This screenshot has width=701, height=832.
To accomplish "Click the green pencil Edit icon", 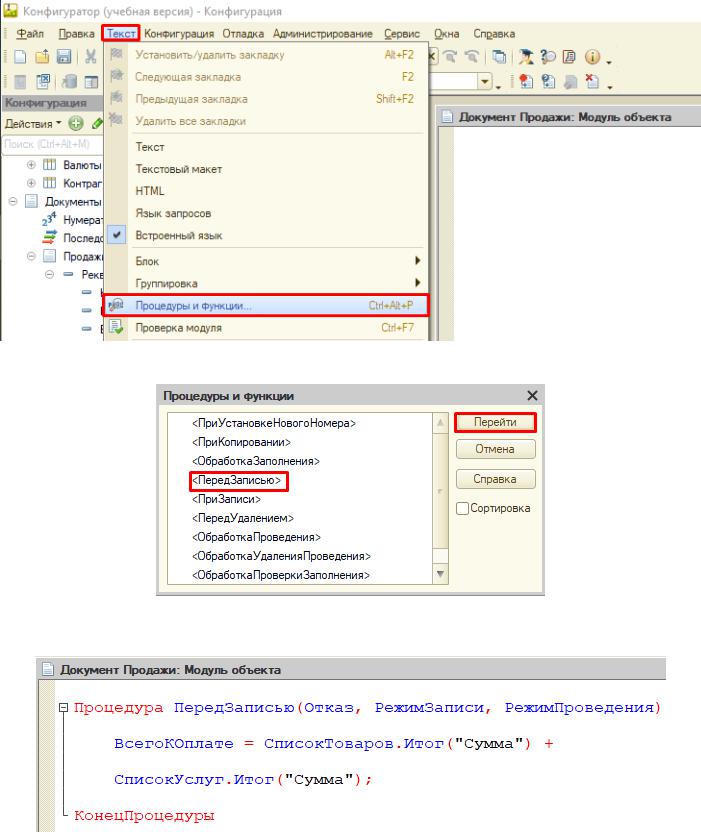I will pyautogui.click(x=97, y=124).
